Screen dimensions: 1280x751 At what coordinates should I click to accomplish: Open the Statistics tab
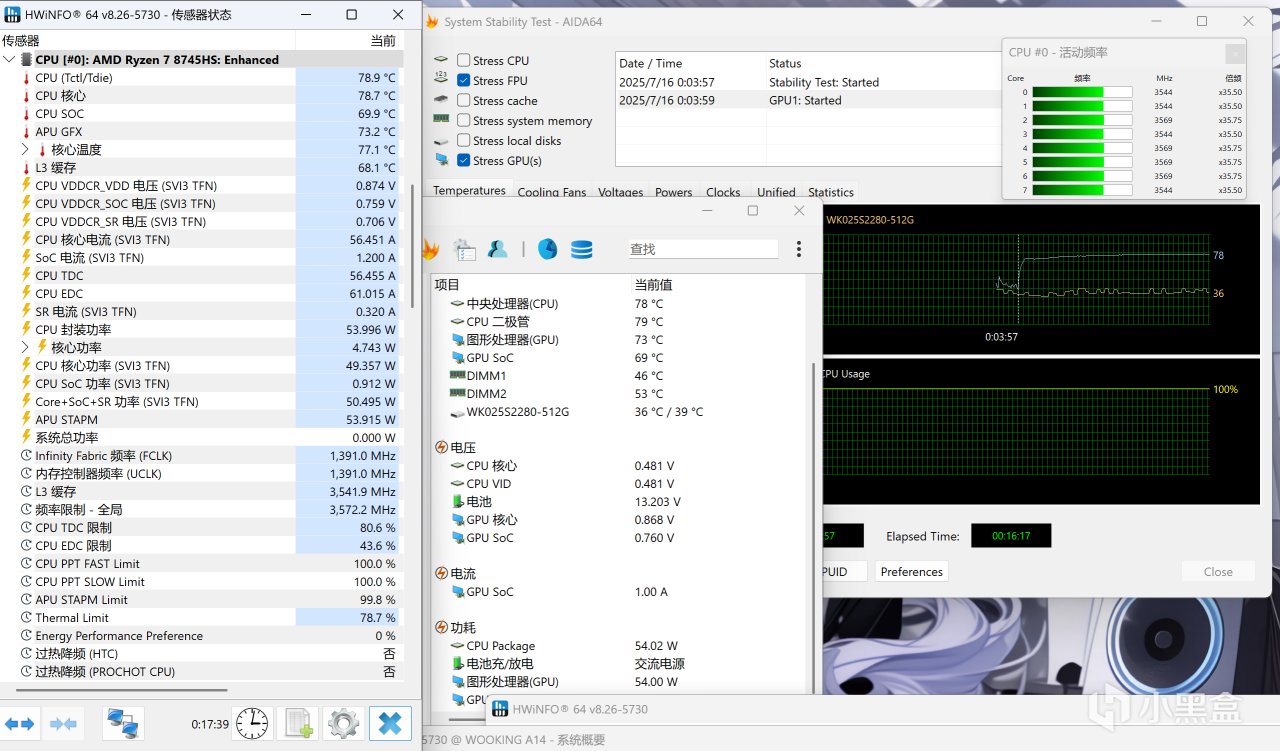click(831, 192)
